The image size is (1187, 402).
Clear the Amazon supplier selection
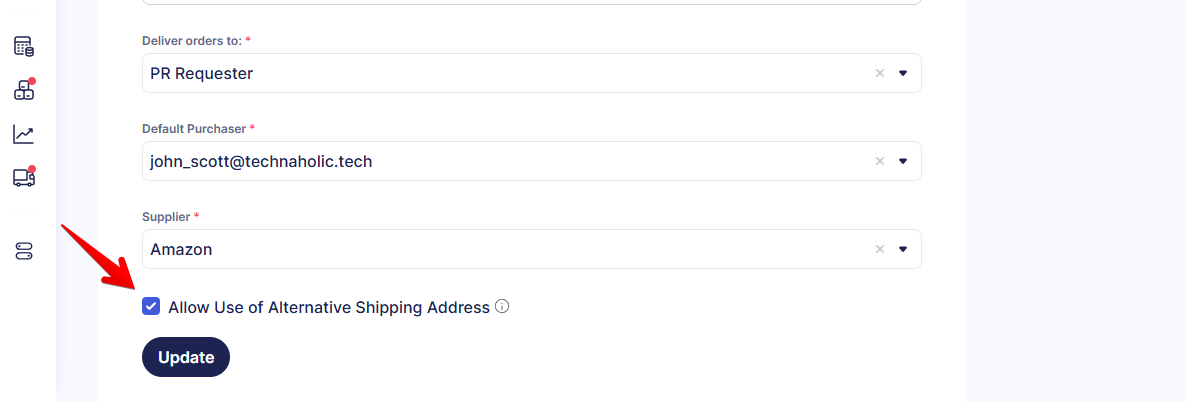pos(880,249)
